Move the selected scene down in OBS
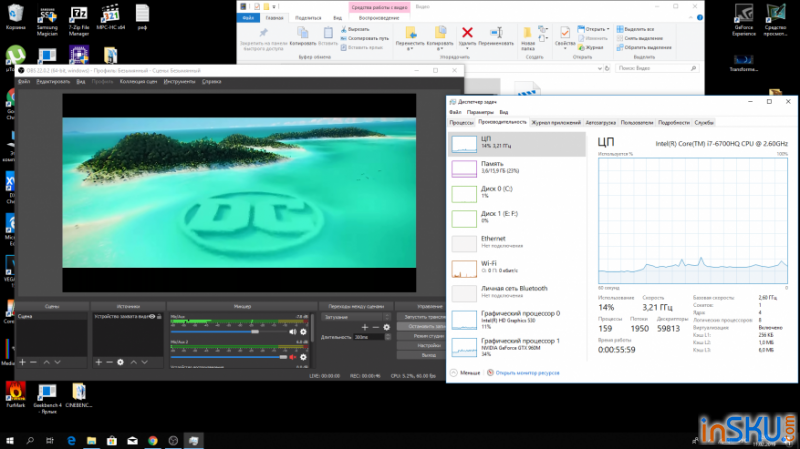The height and width of the screenshot is (449, 800). (57, 362)
